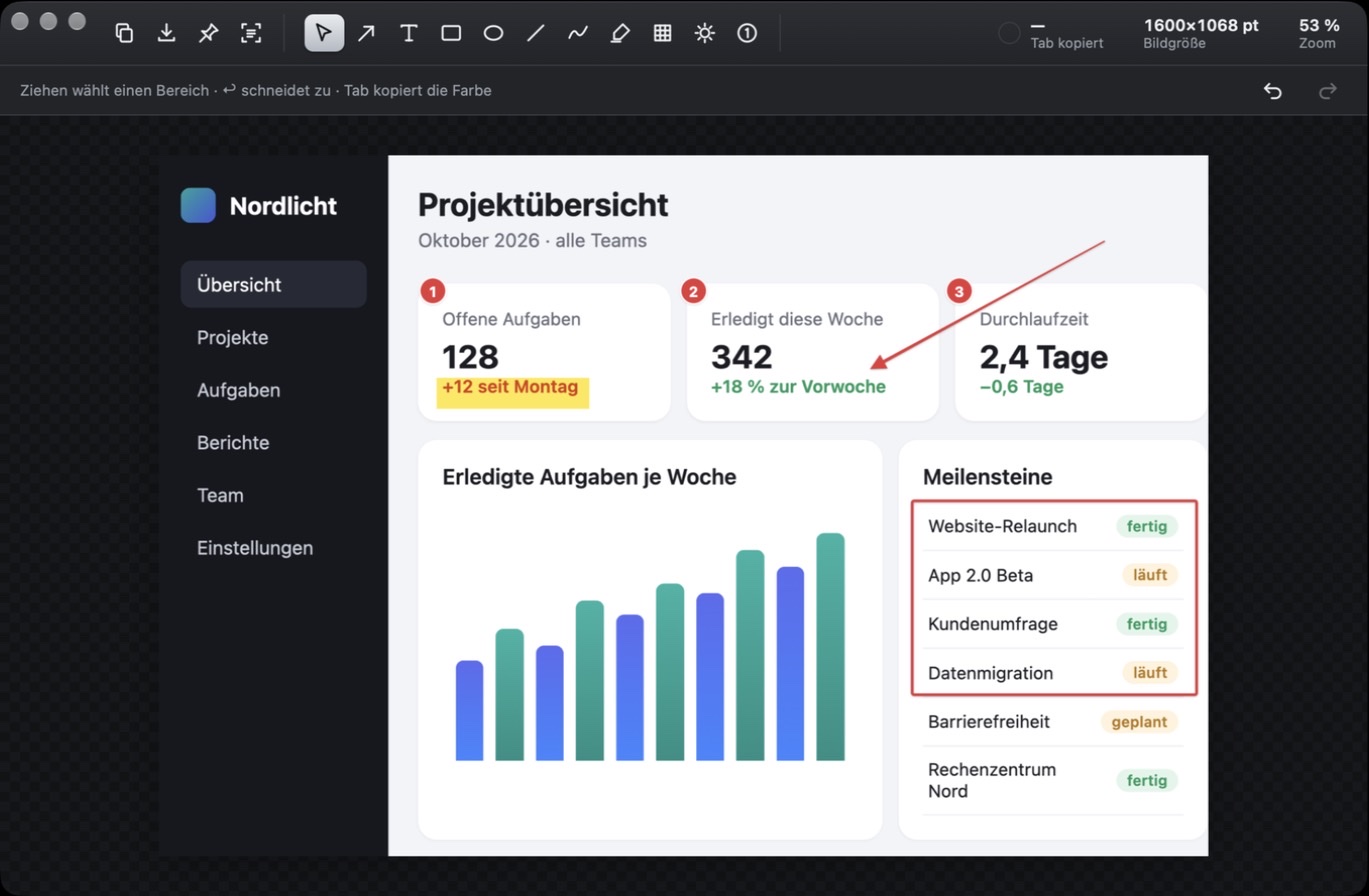Image resolution: width=1369 pixels, height=896 pixels.
Task: Click the 'fertig' badge beside Website-Relaunch
Action: (x=1147, y=526)
